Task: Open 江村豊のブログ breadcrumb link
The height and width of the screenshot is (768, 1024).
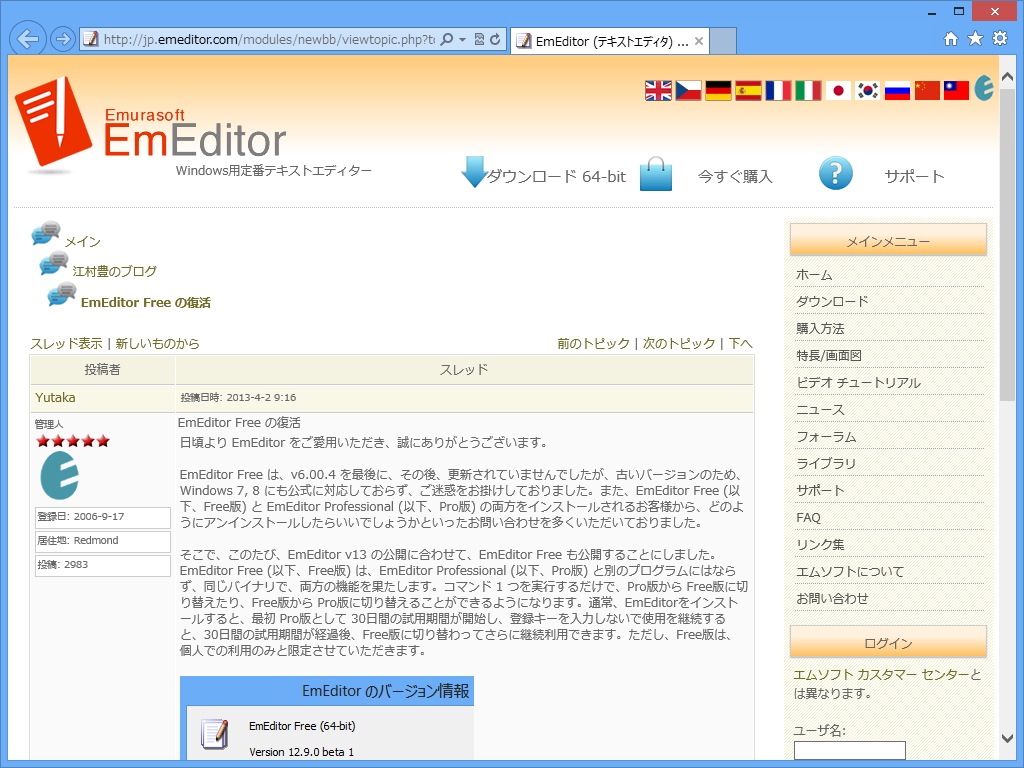Action: pos(114,271)
